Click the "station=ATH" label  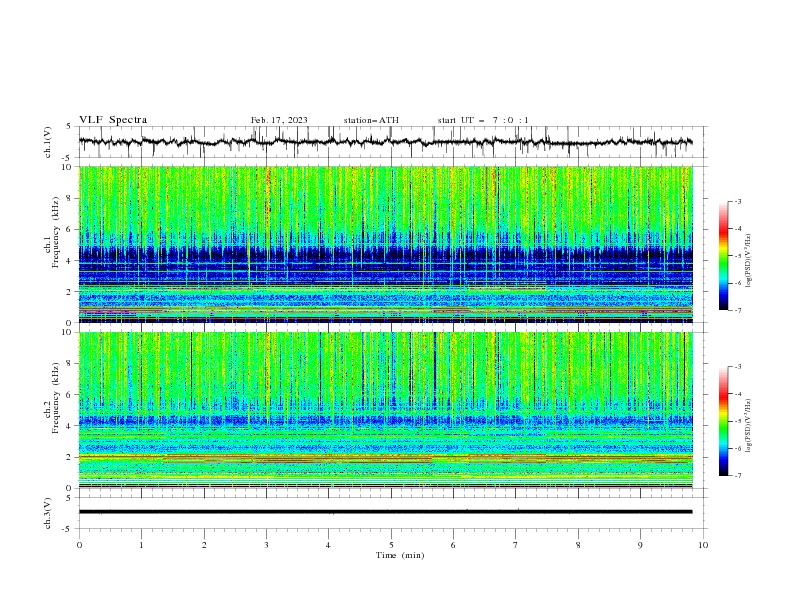click(371, 120)
